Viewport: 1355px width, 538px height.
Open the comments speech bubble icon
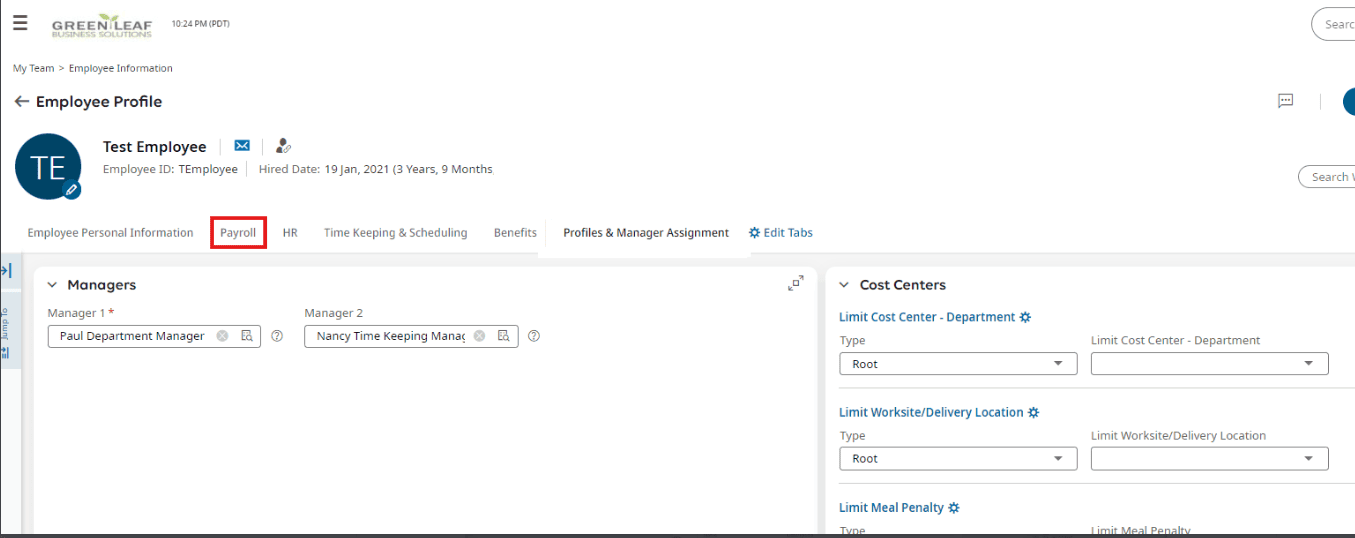[1286, 101]
